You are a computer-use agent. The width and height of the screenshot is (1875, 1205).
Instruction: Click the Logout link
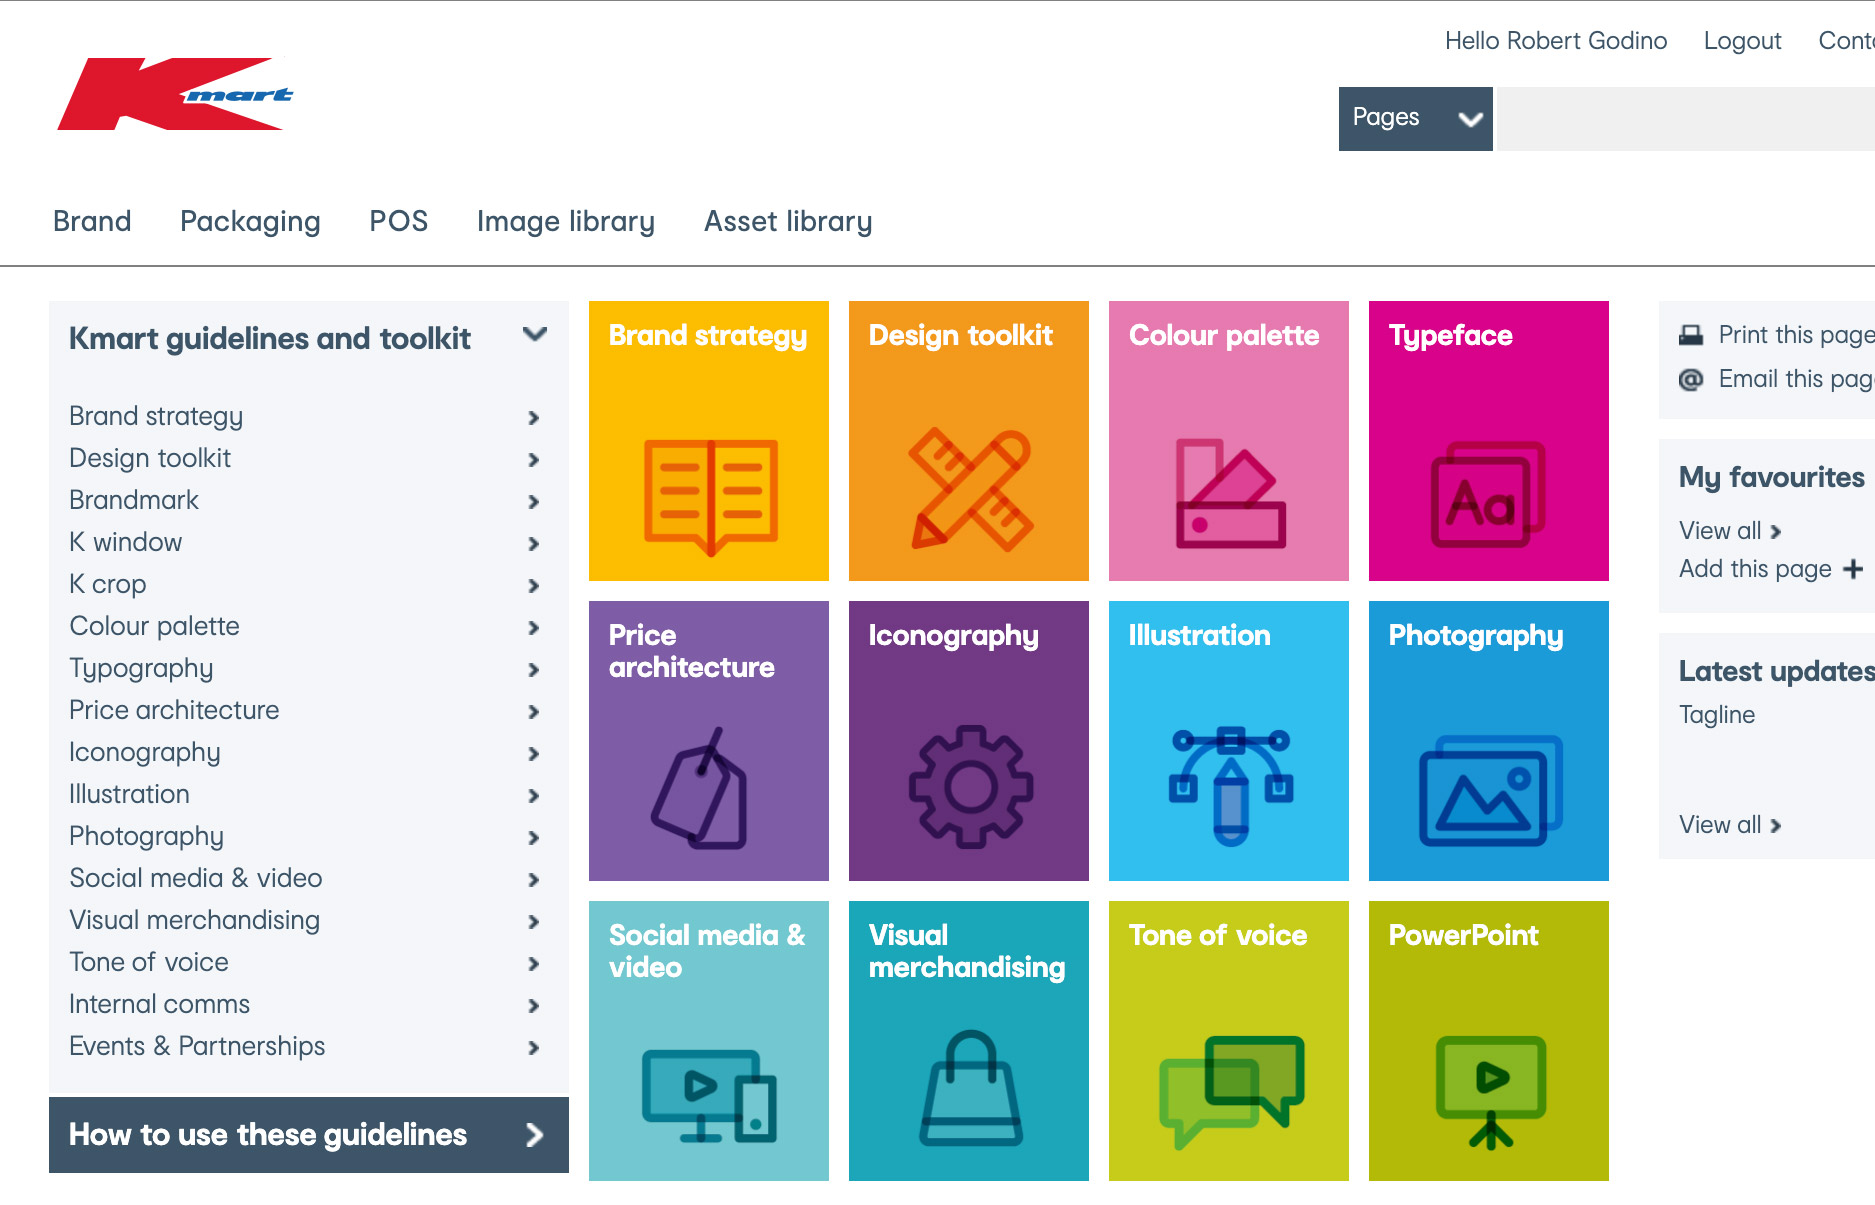point(1742,41)
